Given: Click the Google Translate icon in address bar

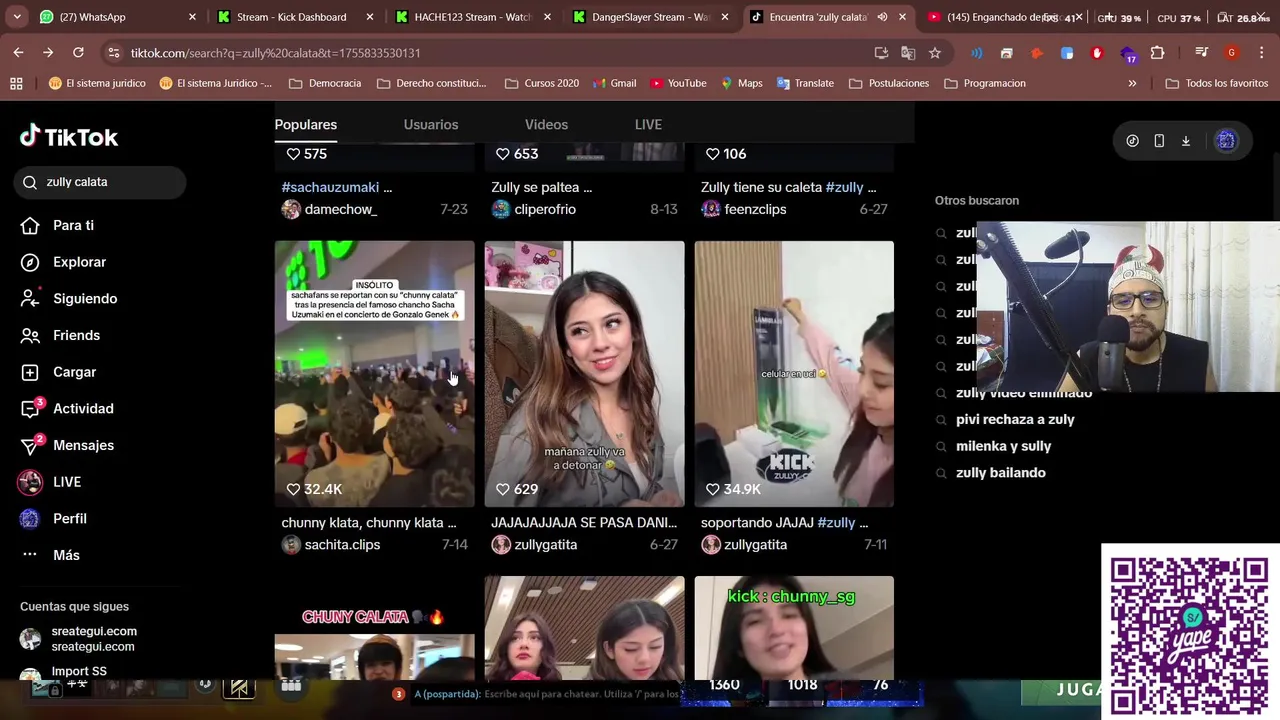Looking at the screenshot, I should (x=908, y=53).
